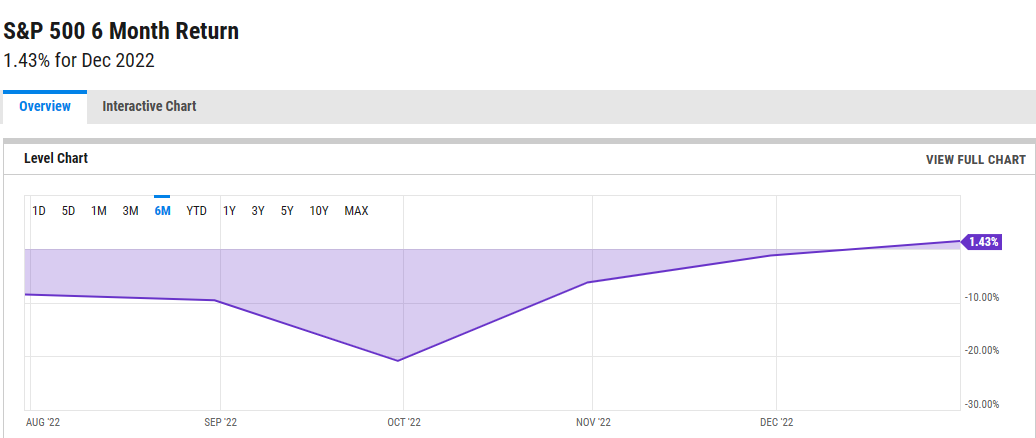Click the AUG '22 axis label
Viewport: 1036px width, 438px height.
click(x=42, y=423)
